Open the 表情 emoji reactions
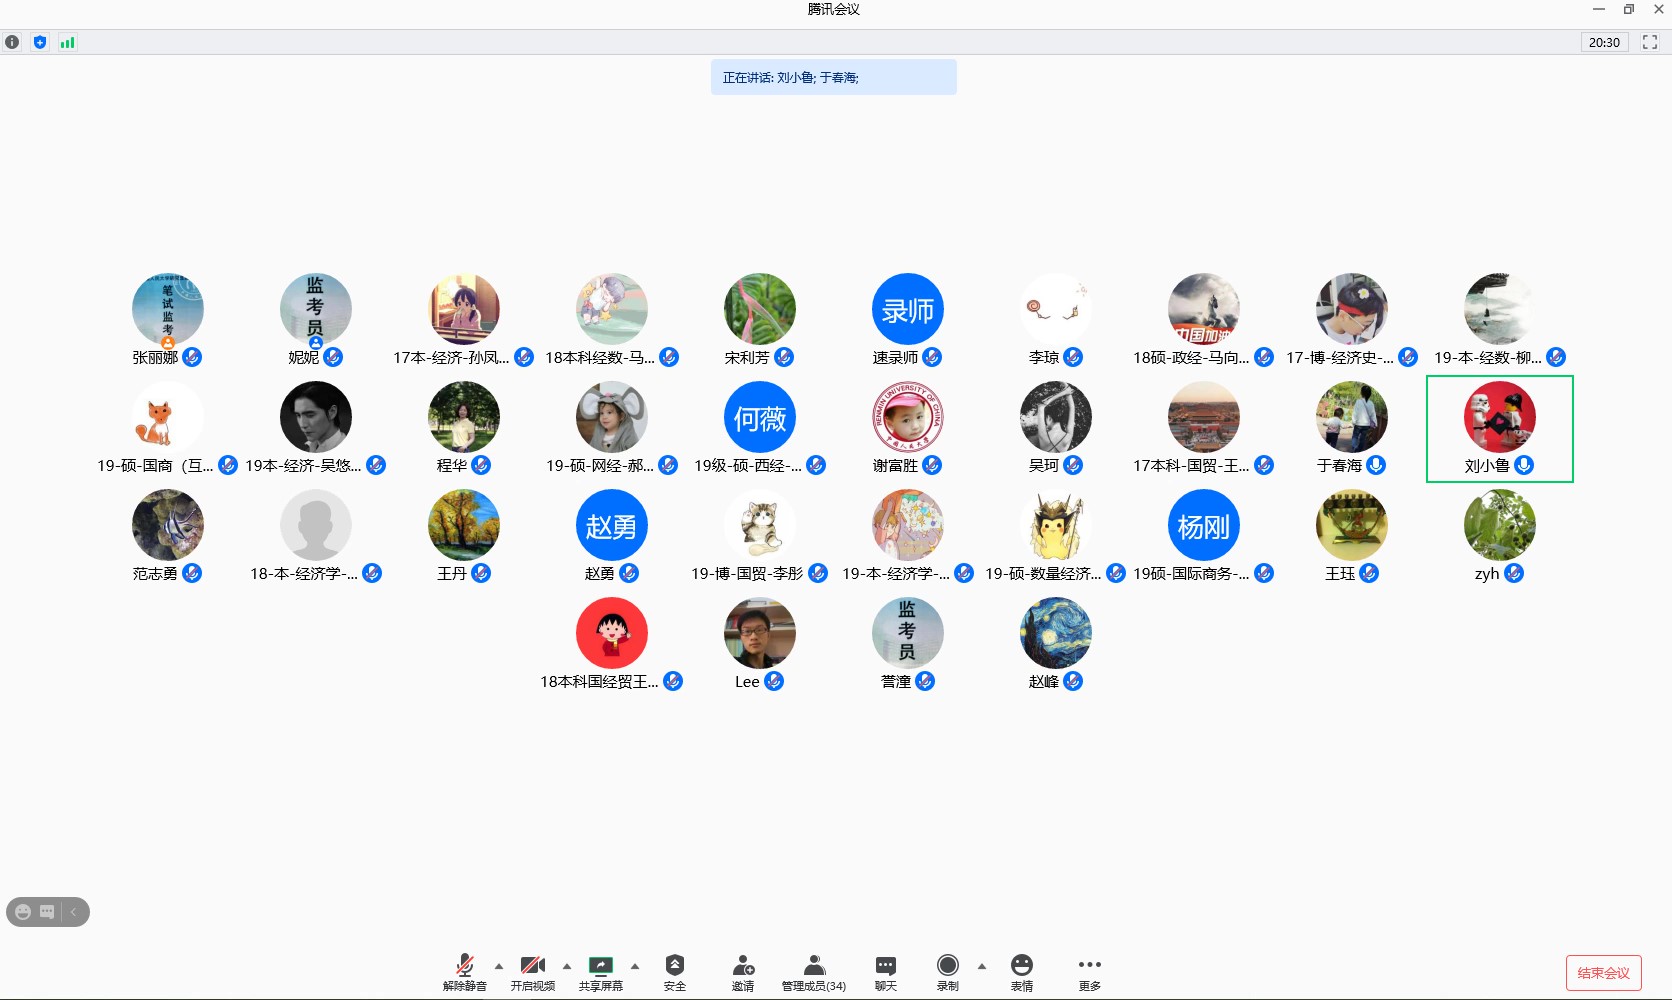Screen dimensions: 1672x1000 (1021, 971)
